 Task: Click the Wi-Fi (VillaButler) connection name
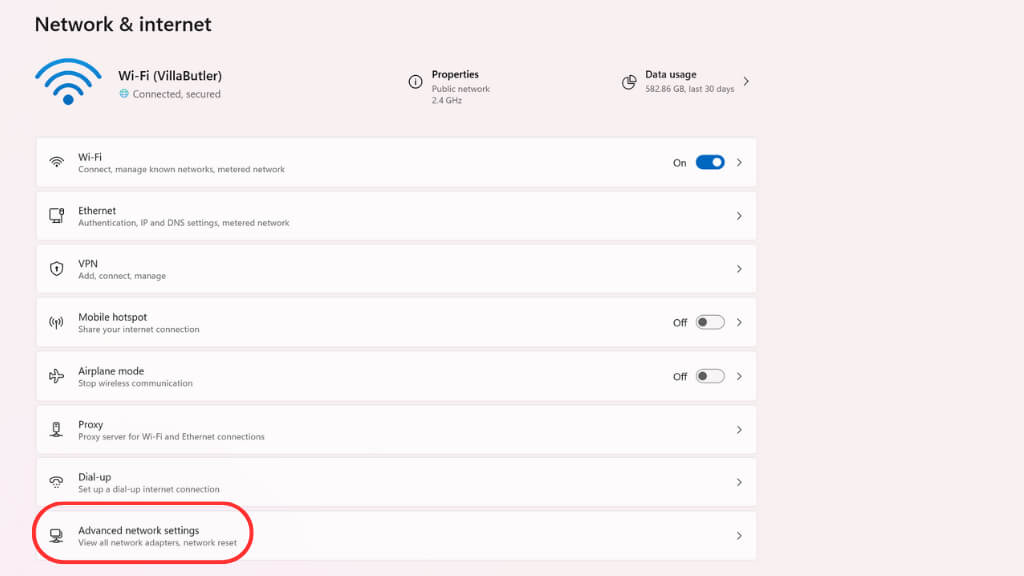click(x=168, y=76)
